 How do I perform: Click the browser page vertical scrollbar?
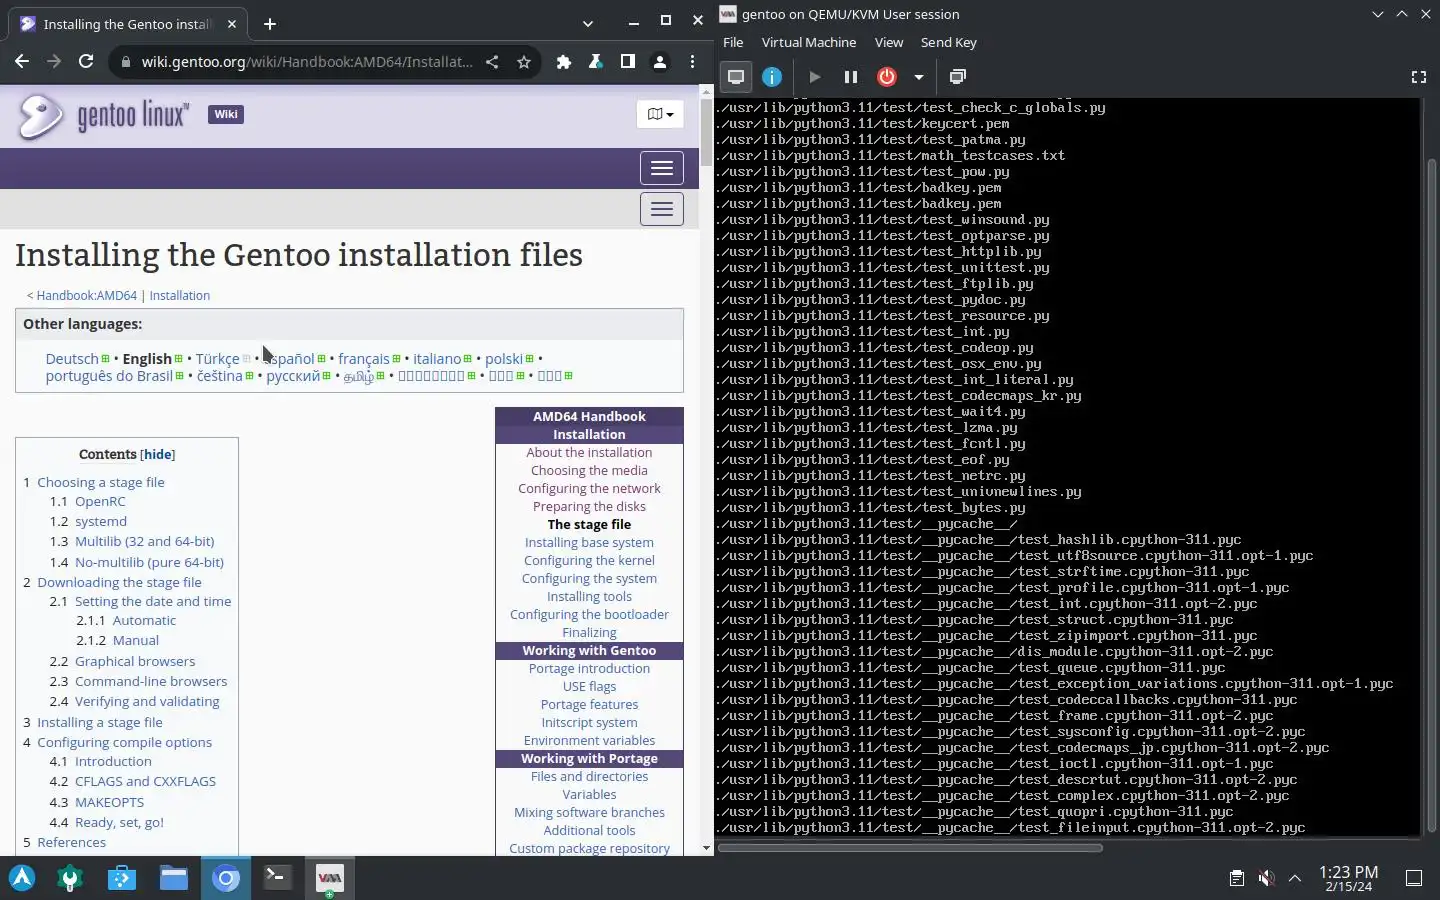click(707, 130)
